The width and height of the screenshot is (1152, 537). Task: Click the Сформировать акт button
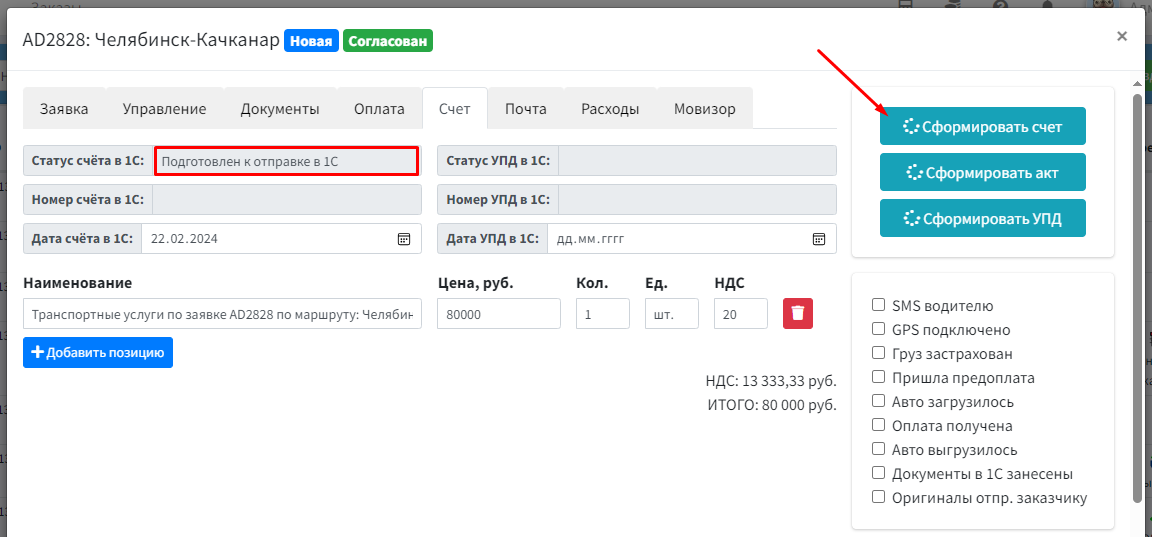(x=982, y=173)
